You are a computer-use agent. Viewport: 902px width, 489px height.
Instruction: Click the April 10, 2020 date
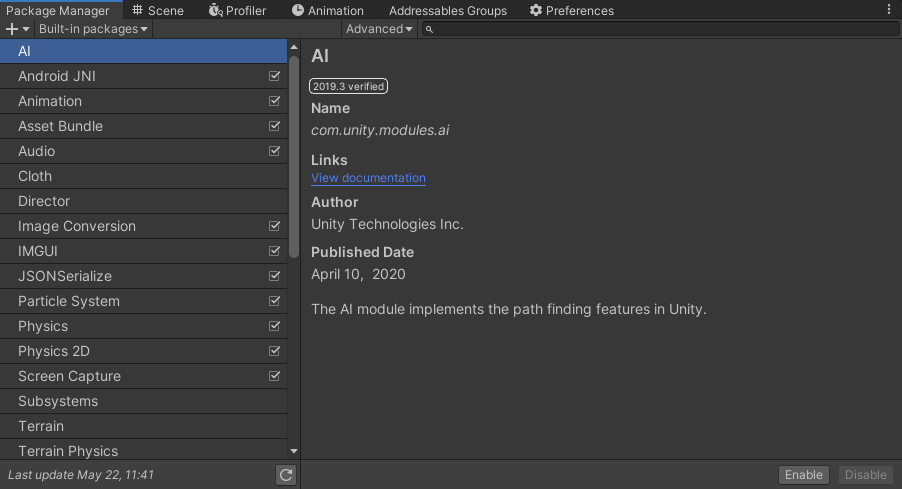(x=358, y=274)
